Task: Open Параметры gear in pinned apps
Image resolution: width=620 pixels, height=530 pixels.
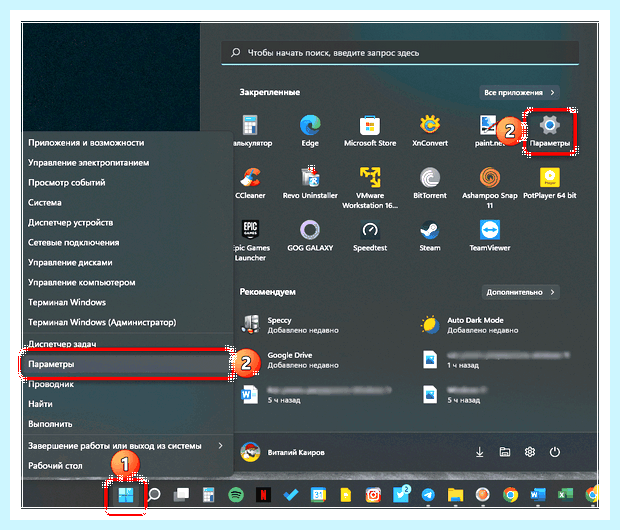Action: (550, 131)
